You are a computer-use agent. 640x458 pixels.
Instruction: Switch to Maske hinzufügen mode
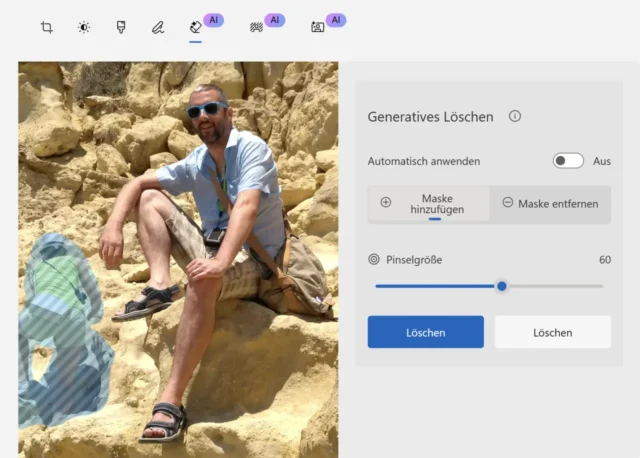429,204
